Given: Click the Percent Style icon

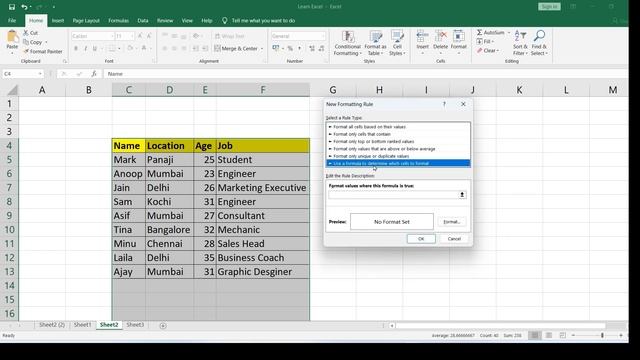Looking at the screenshot, I should tap(290, 49).
